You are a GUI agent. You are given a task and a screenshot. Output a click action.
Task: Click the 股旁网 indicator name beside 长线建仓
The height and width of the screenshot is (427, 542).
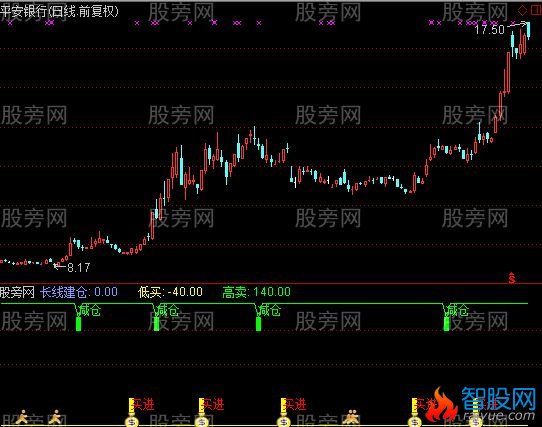click(x=17, y=292)
